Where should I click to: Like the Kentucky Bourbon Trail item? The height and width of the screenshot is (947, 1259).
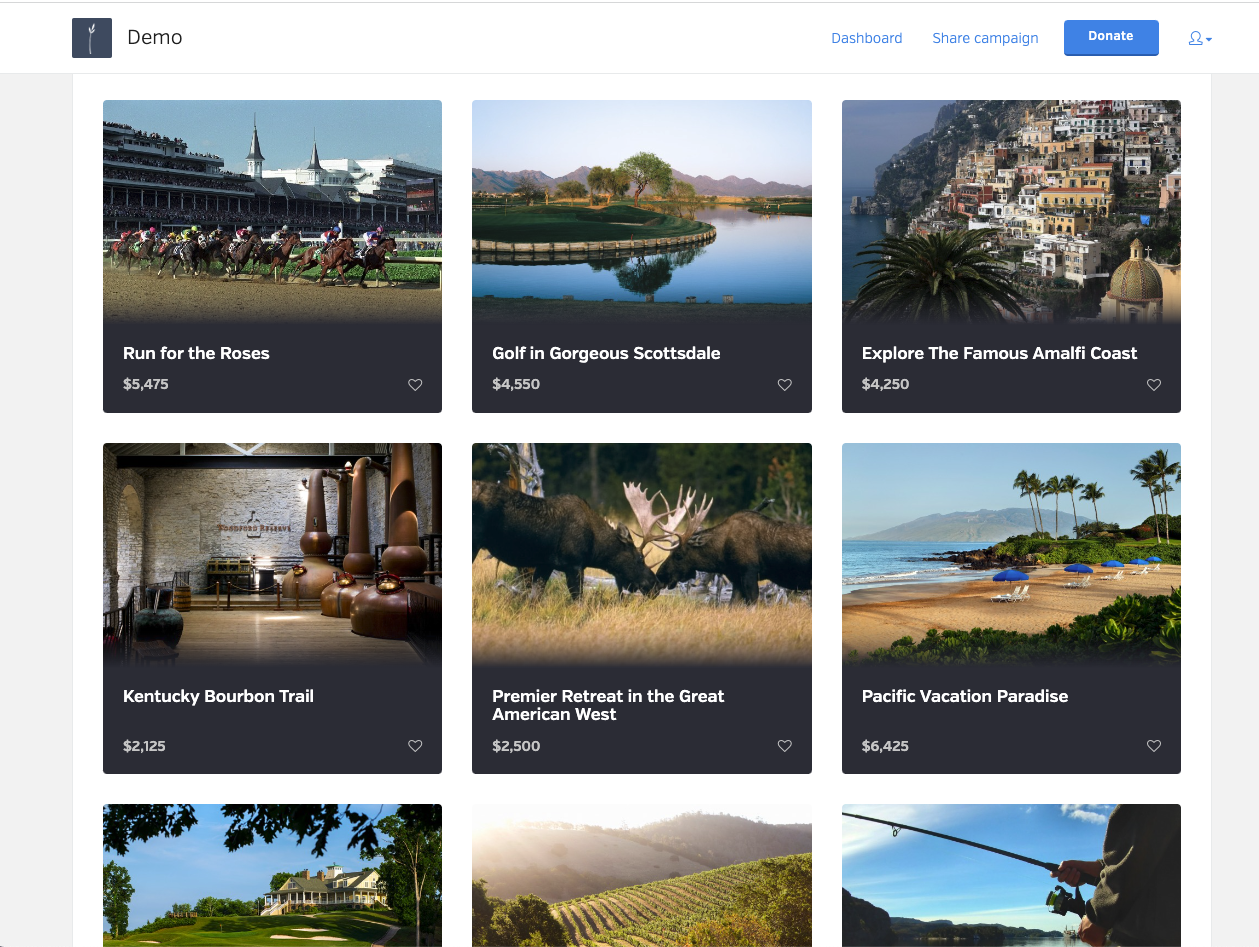point(415,746)
